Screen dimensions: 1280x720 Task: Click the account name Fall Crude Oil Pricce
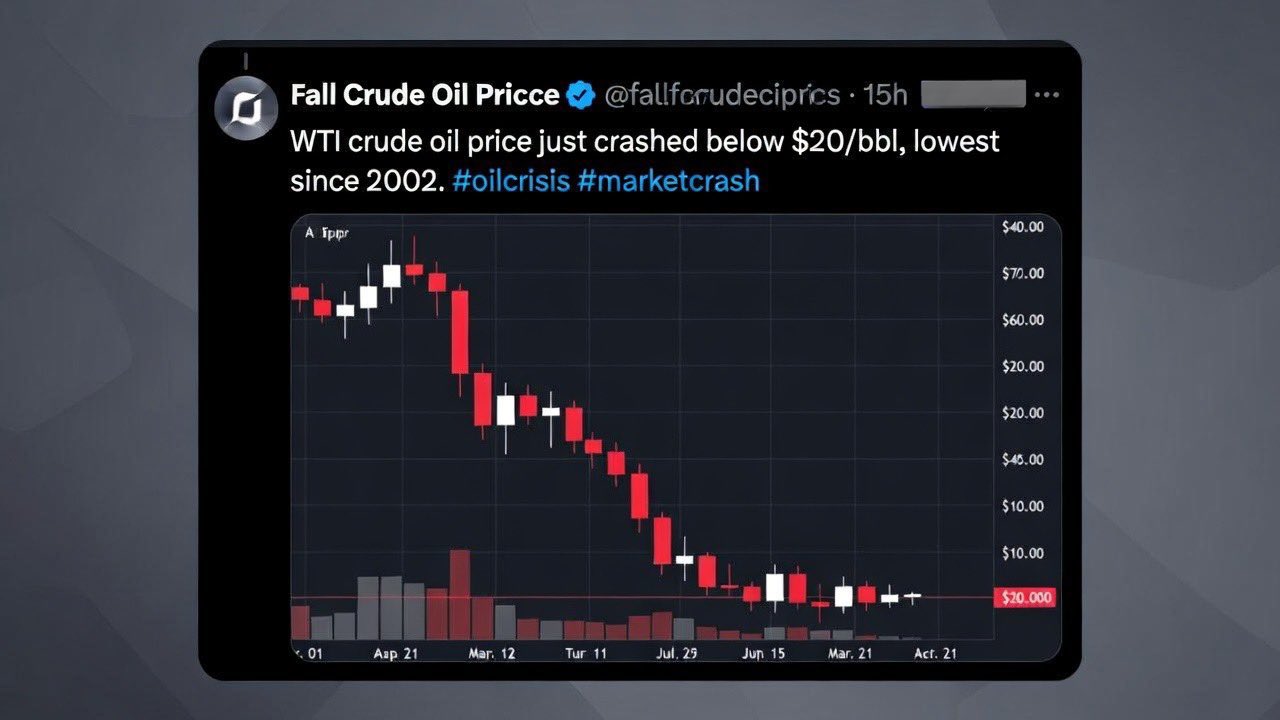click(x=424, y=95)
